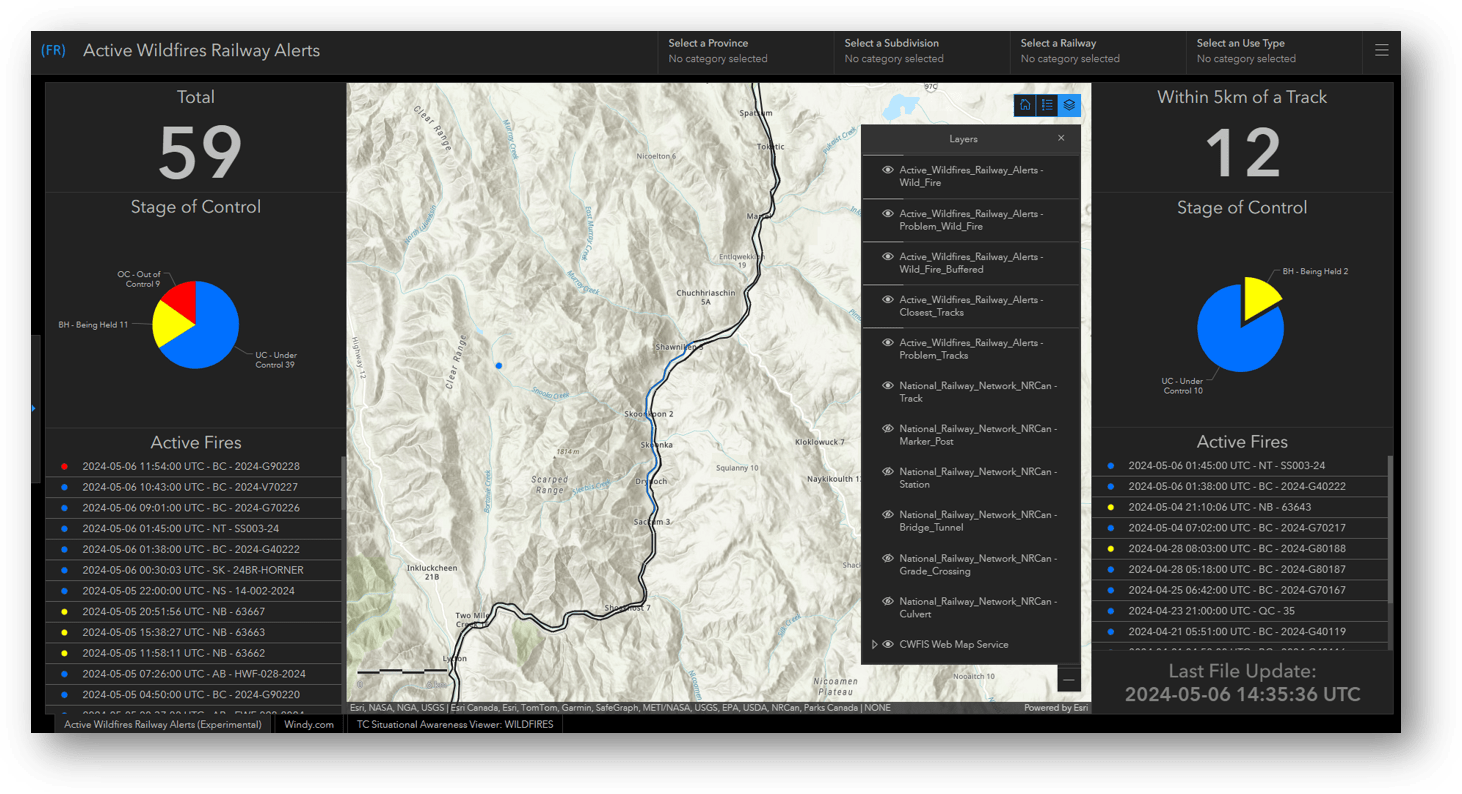Toggle visibility of Bridge_Tunnel layer
Image resolution: width=1462 pixels, height=794 pixels.
[x=887, y=514]
